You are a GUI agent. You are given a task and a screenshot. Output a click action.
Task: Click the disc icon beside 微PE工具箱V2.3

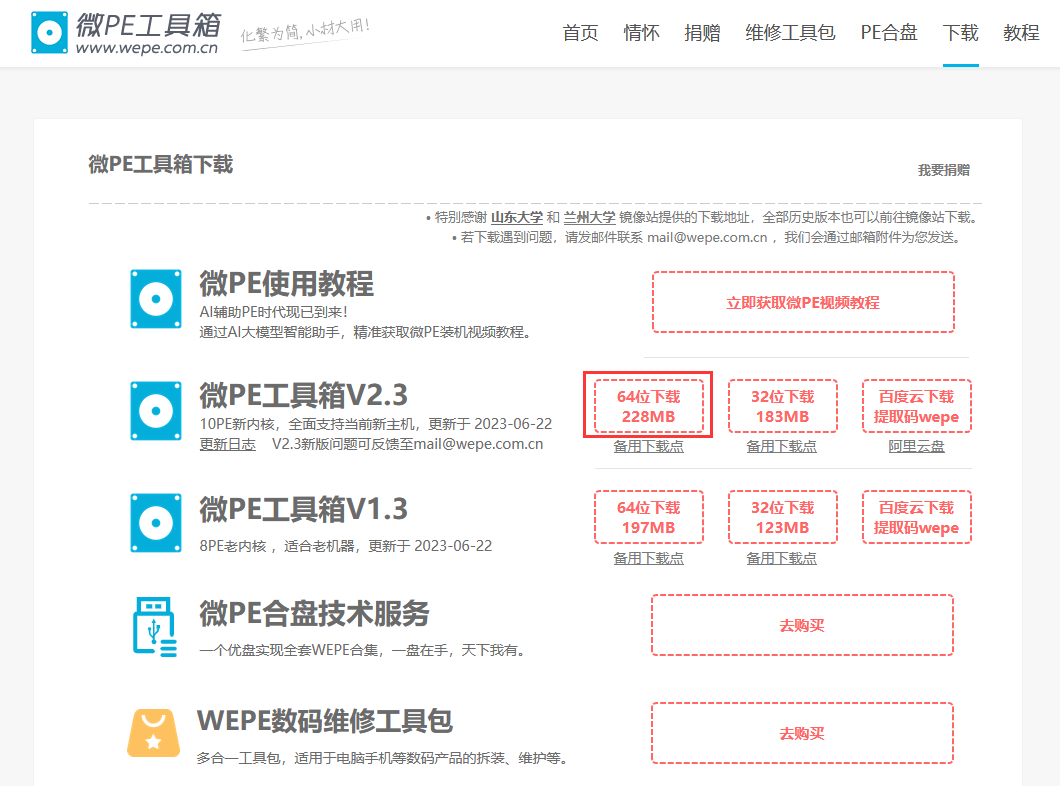click(155, 411)
